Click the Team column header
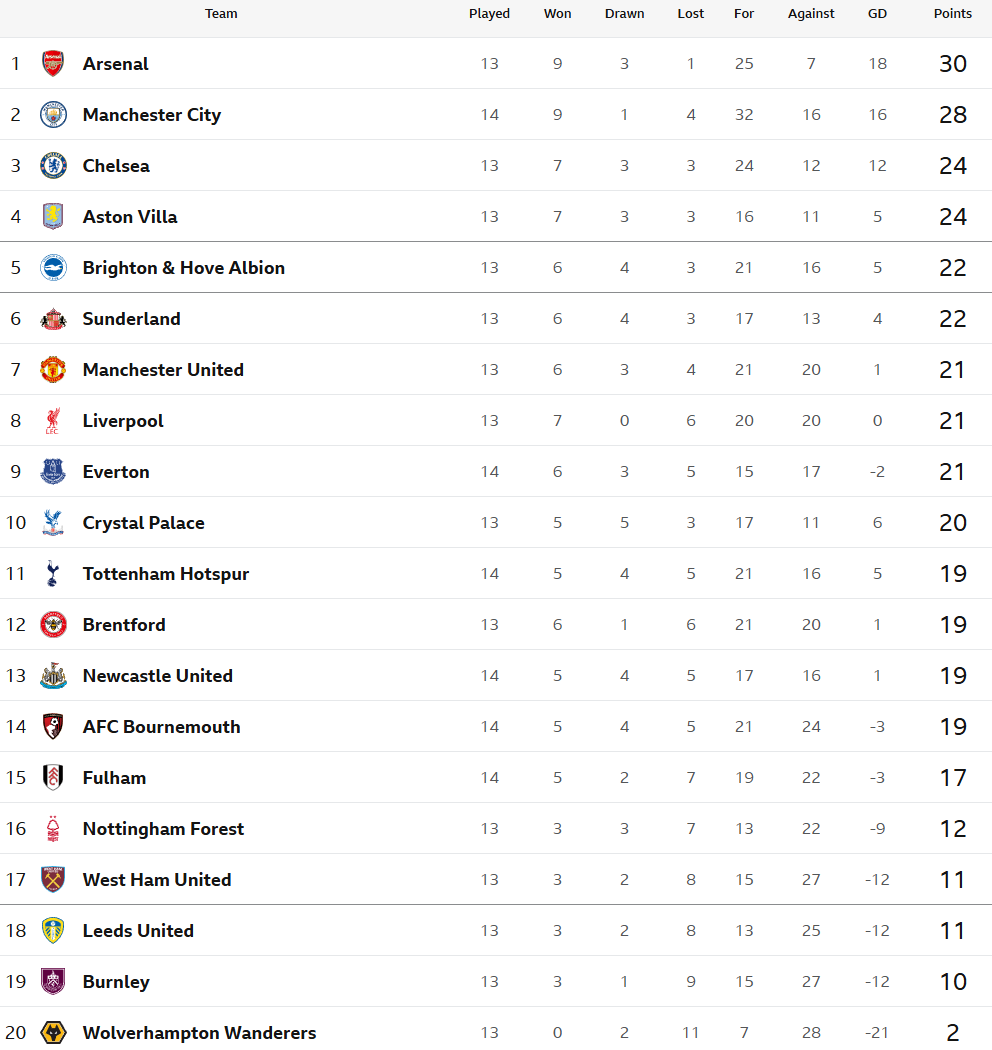 [x=221, y=14]
